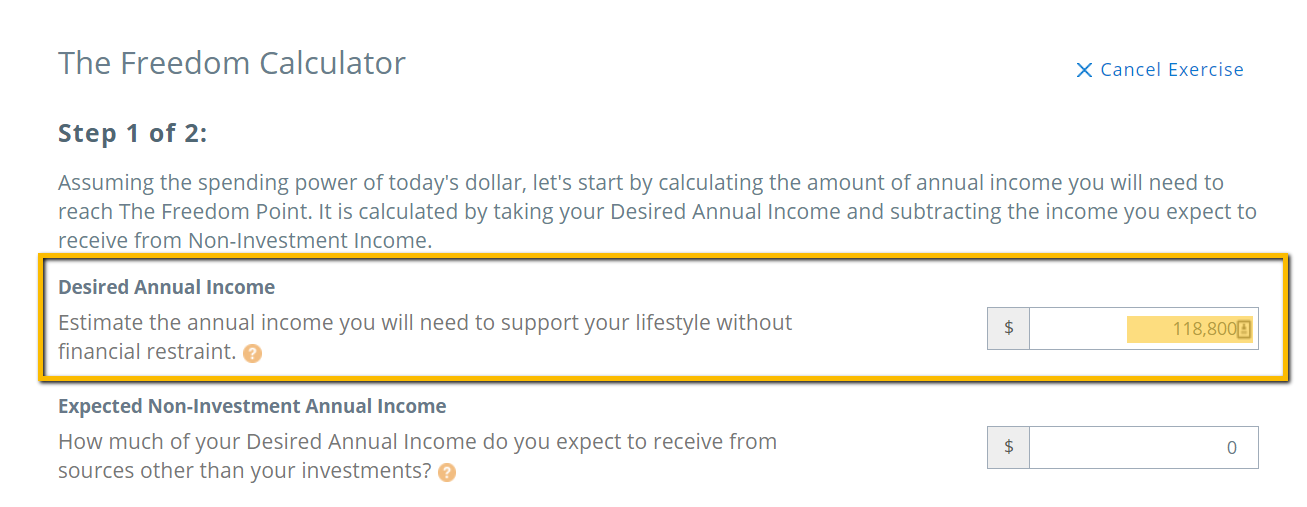The image size is (1307, 507).
Task: Click the dollar sign beside Desired Annual Income field
Action: click(1009, 328)
